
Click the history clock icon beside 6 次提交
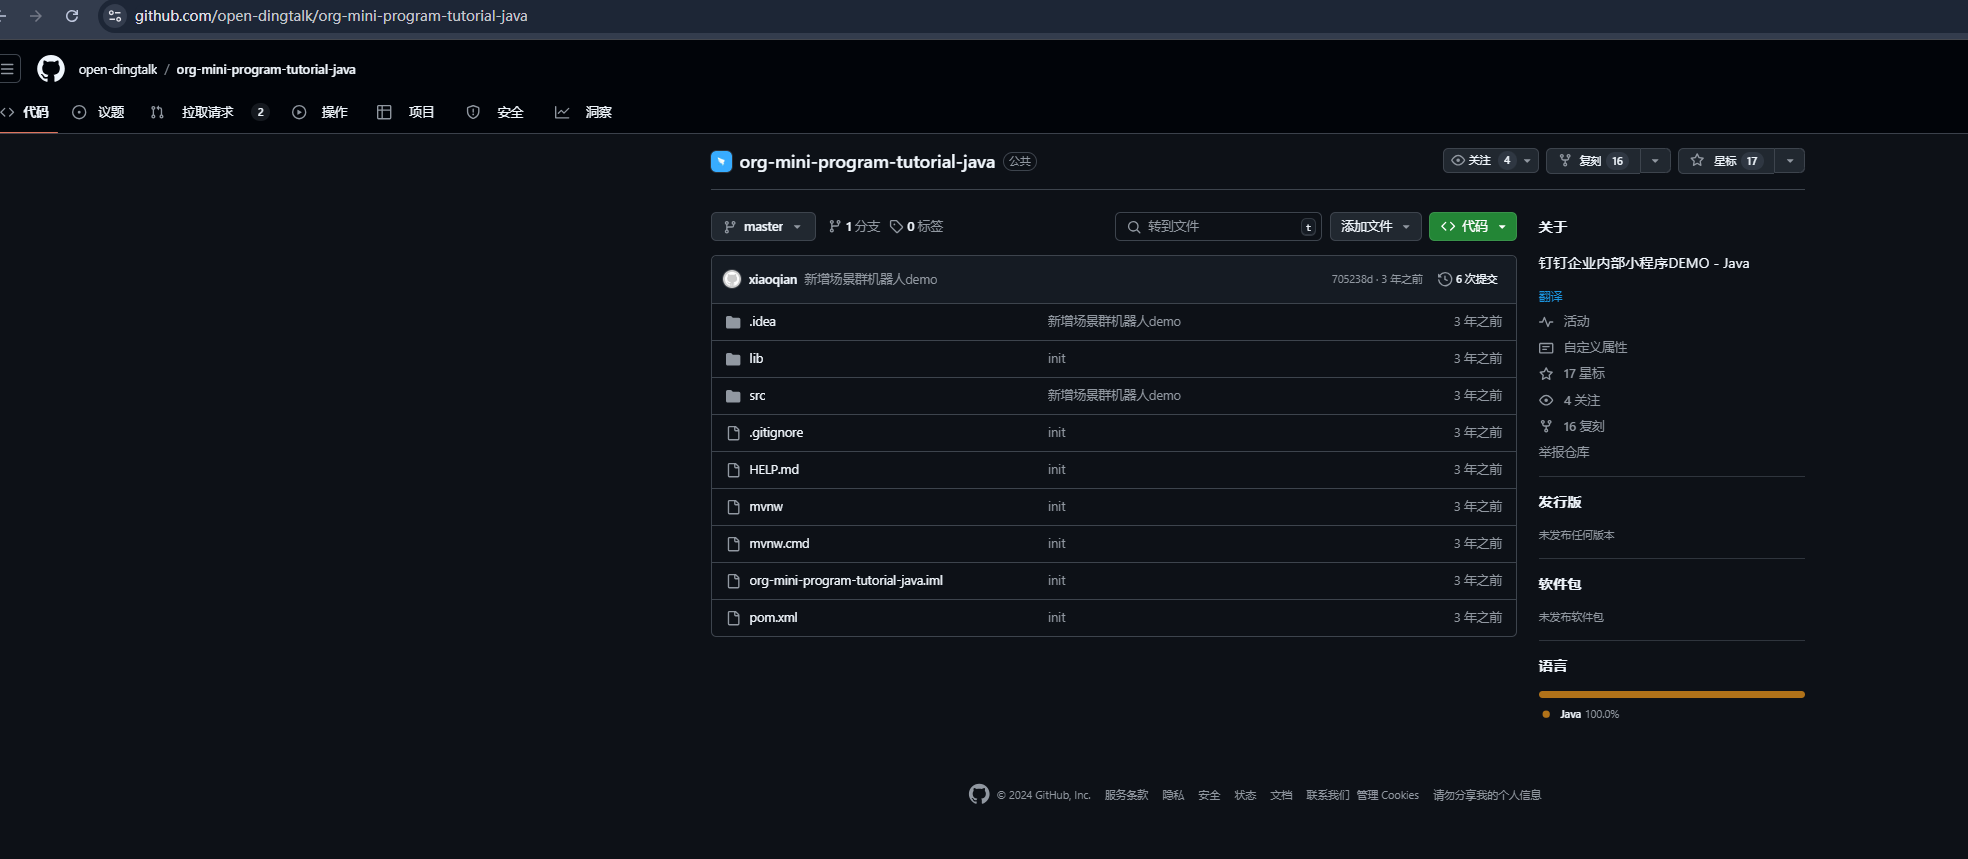(x=1444, y=279)
